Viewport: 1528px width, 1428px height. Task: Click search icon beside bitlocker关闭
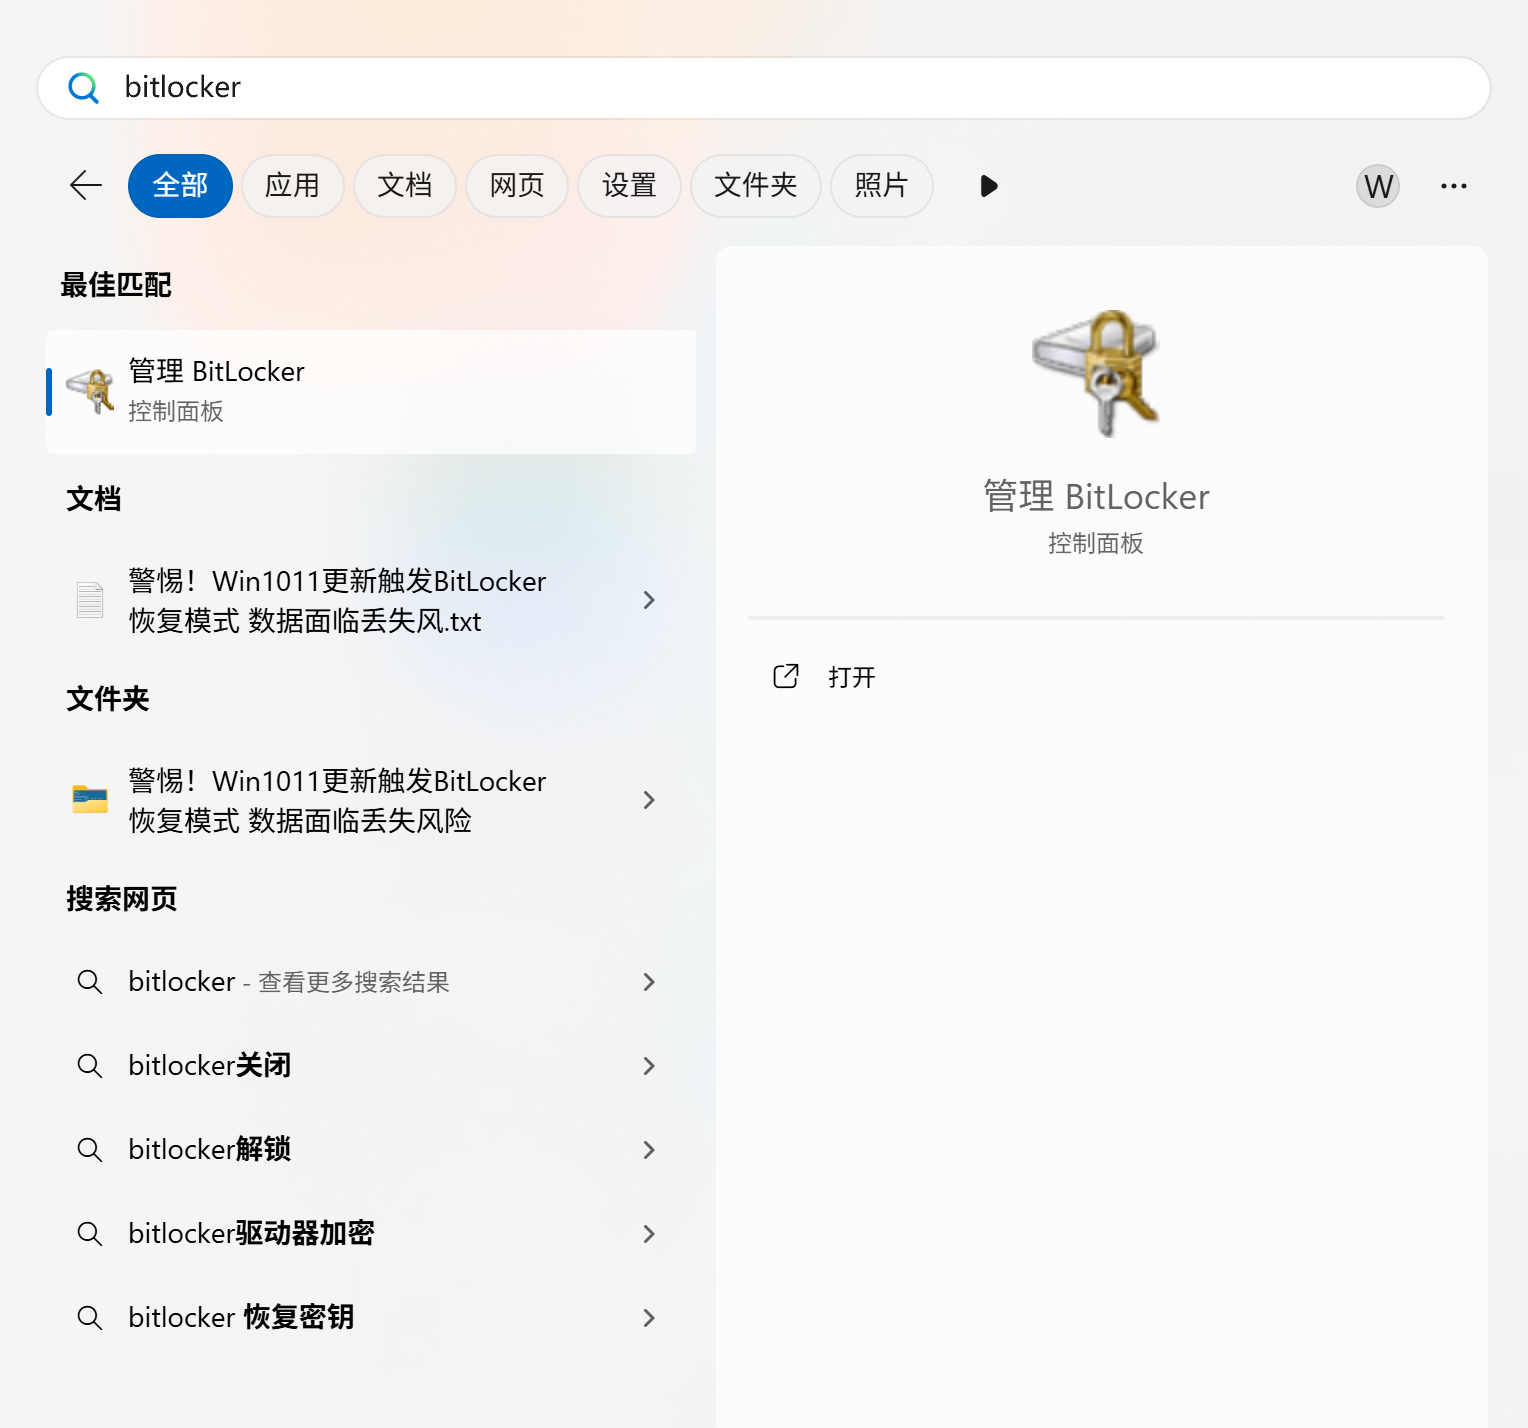click(90, 1066)
